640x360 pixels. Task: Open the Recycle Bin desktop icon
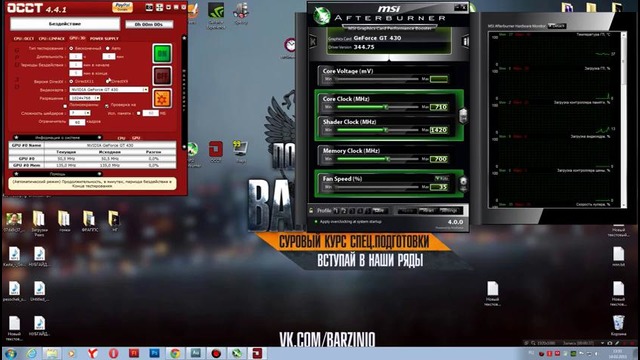(618, 325)
